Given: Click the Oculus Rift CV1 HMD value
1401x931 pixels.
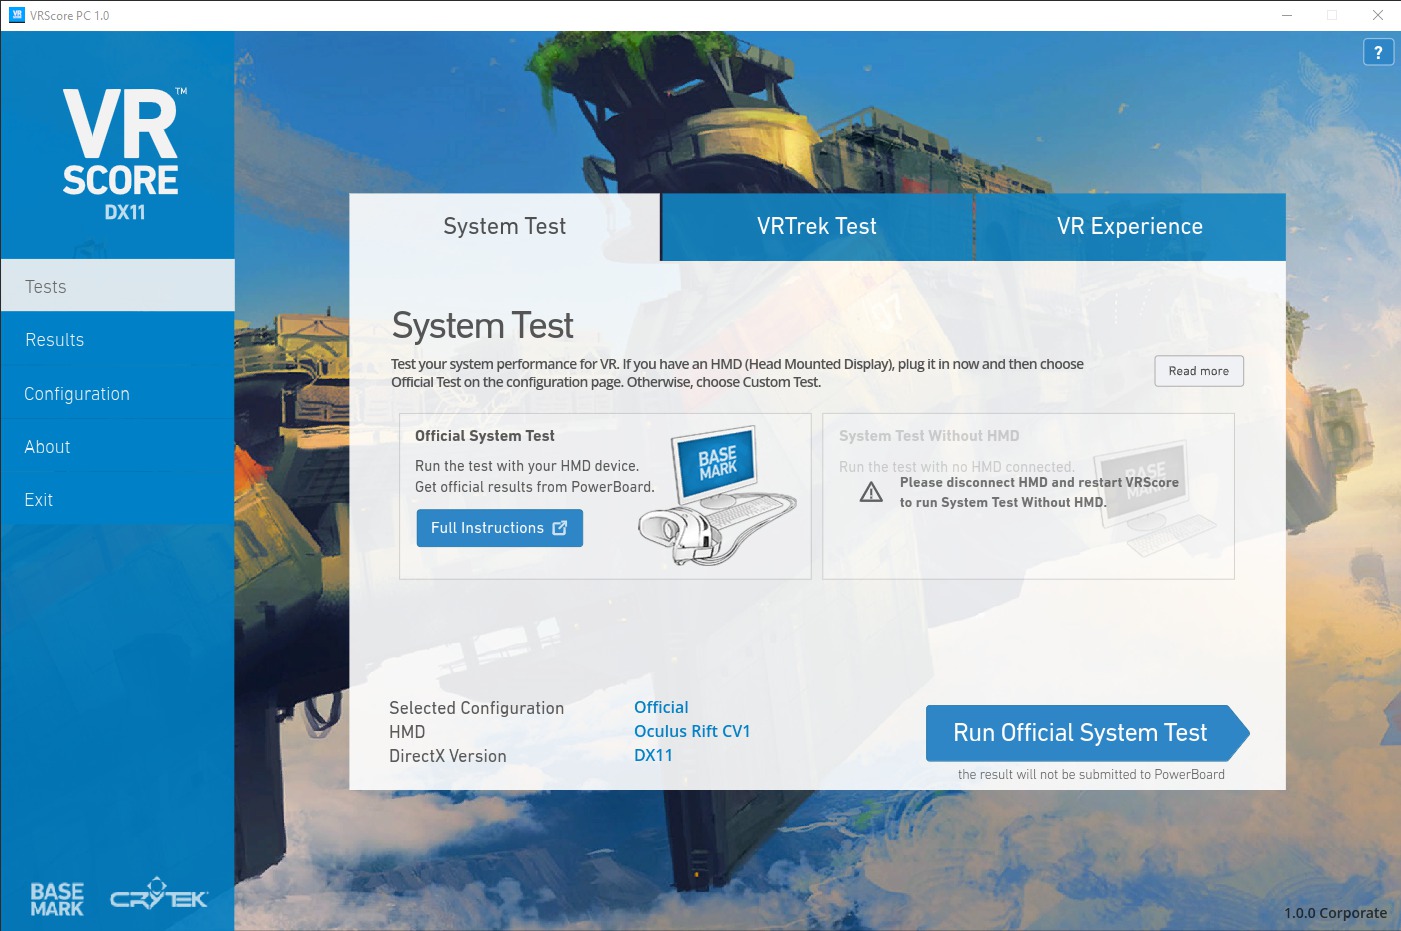Looking at the screenshot, I should tap(692, 731).
